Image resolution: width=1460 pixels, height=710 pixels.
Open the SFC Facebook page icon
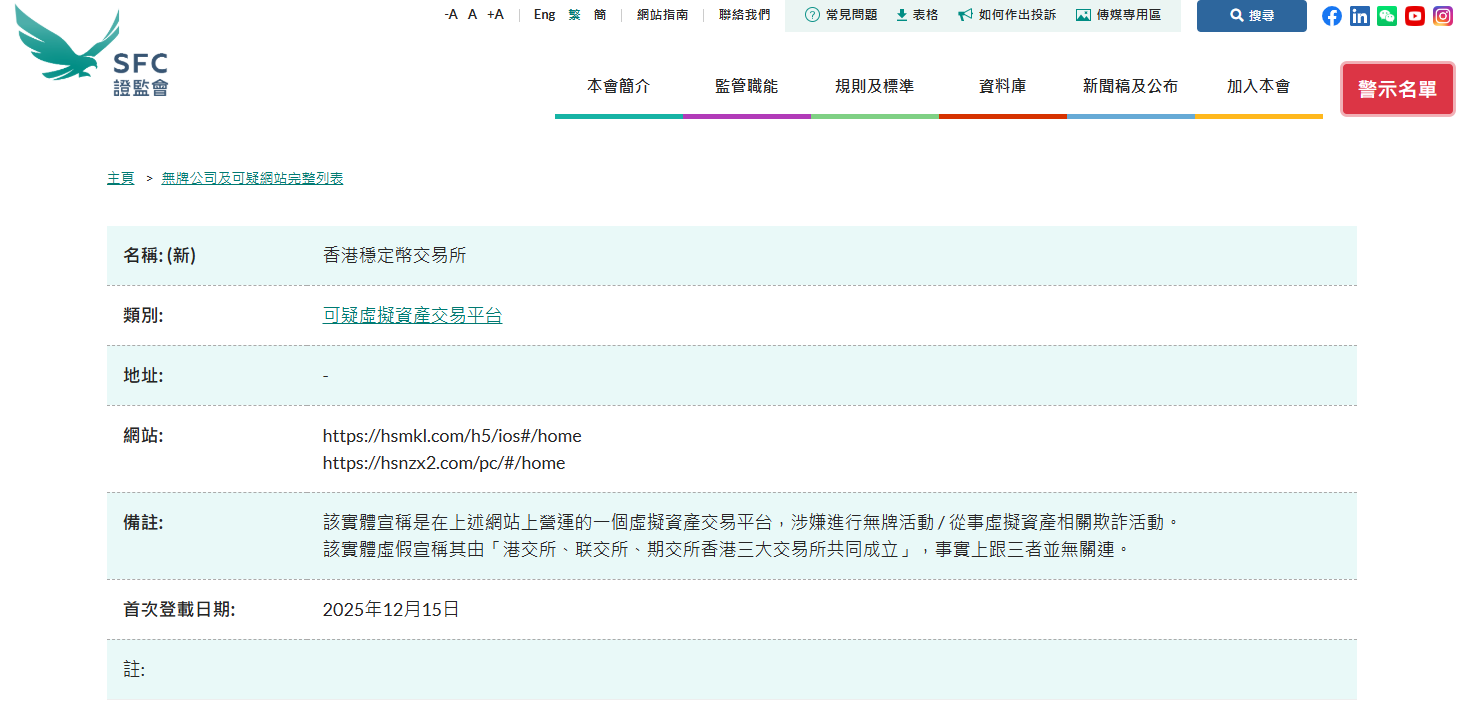pos(1331,16)
